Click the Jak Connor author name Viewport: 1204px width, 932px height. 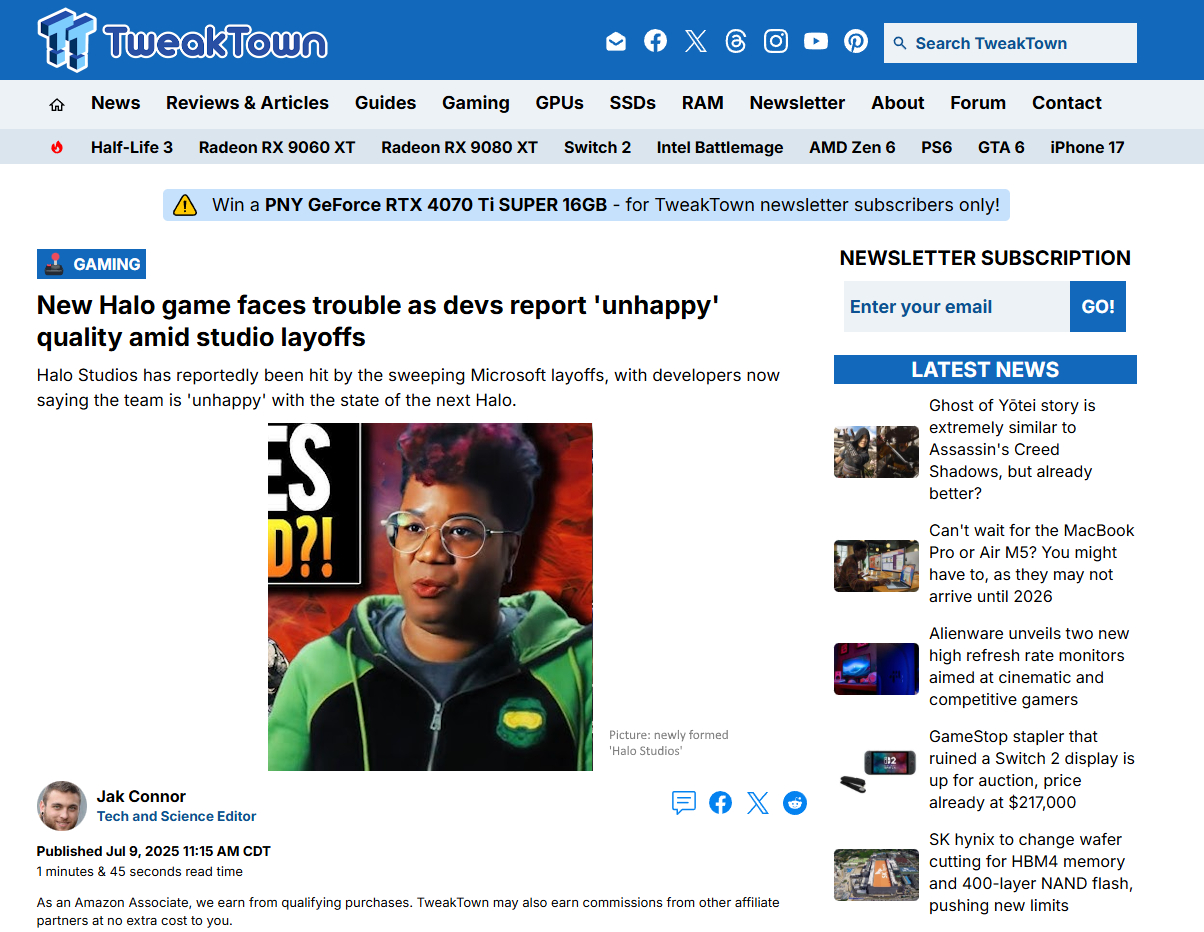[x=141, y=796]
